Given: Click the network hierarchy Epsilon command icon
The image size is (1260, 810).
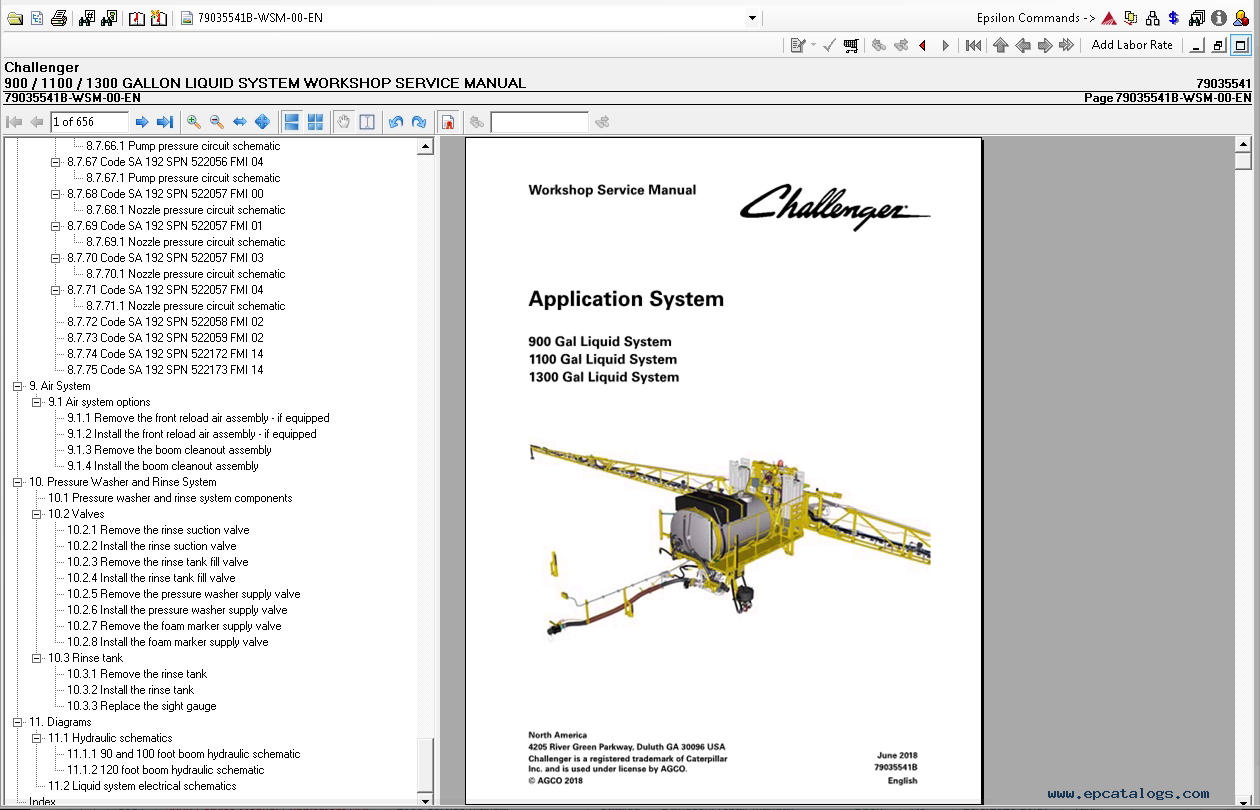Looking at the screenshot, I should [x=1153, y=18].
